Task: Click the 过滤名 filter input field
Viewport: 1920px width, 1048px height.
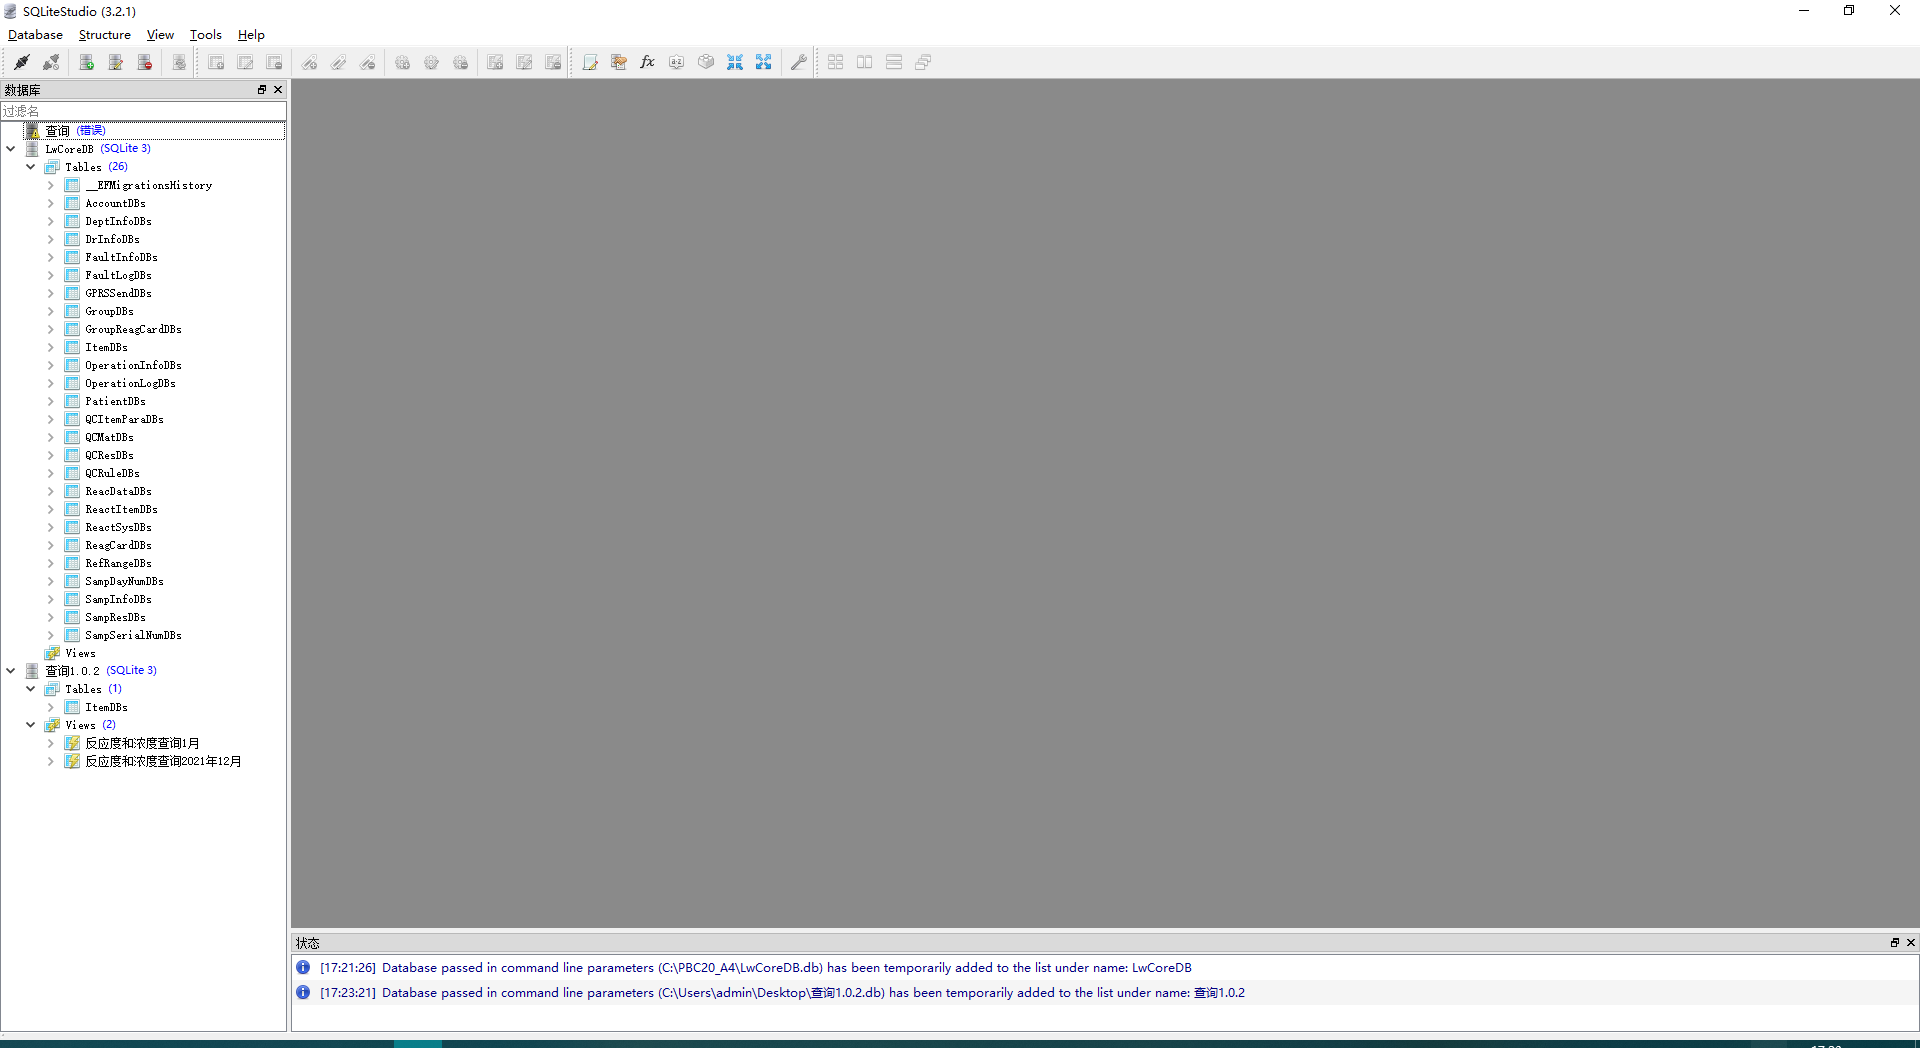Action: [143, 111]
